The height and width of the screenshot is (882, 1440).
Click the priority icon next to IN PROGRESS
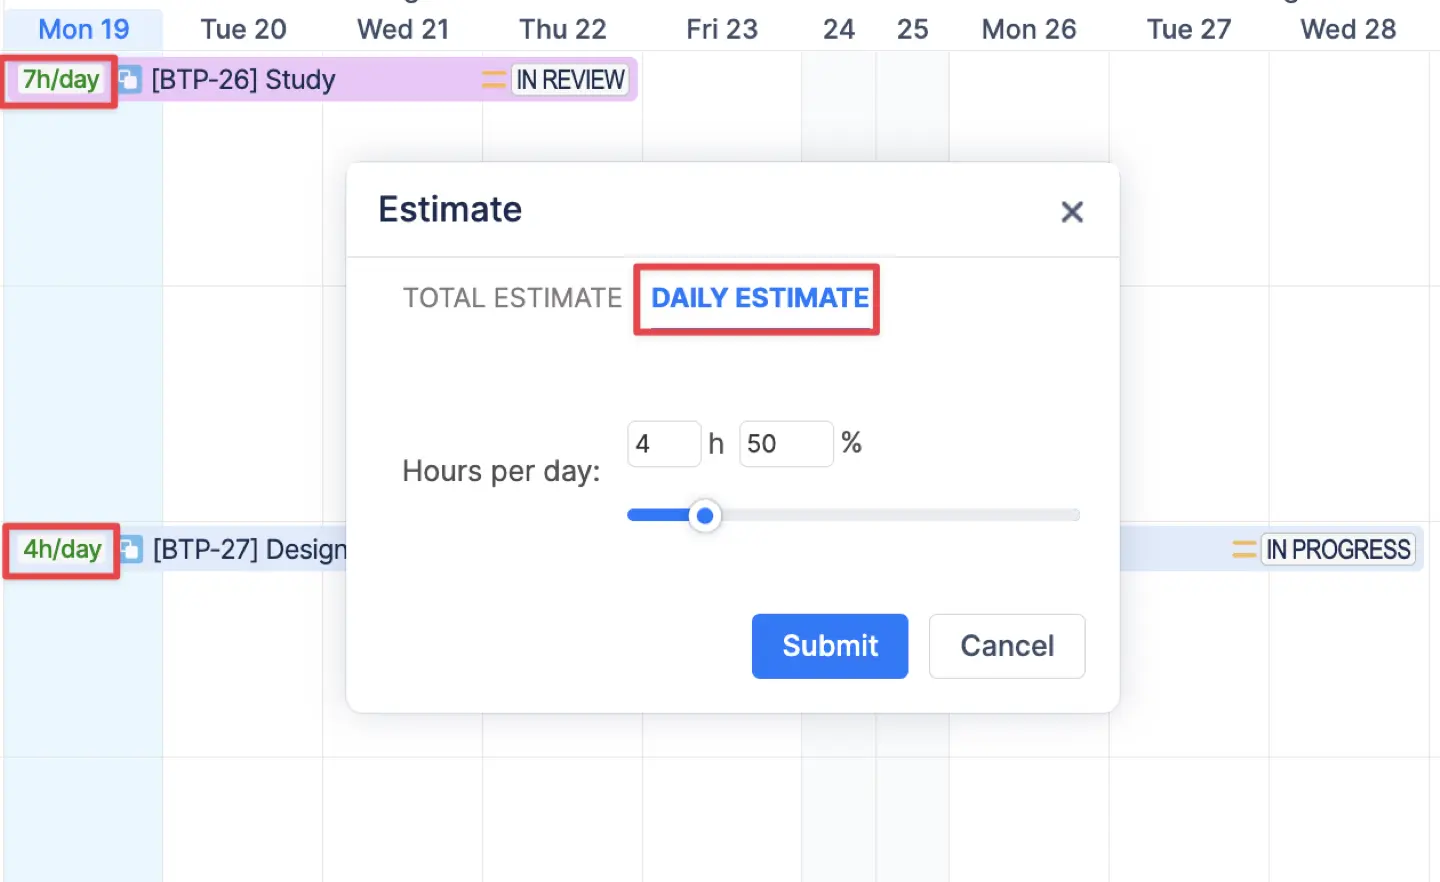coord(1243,549)
